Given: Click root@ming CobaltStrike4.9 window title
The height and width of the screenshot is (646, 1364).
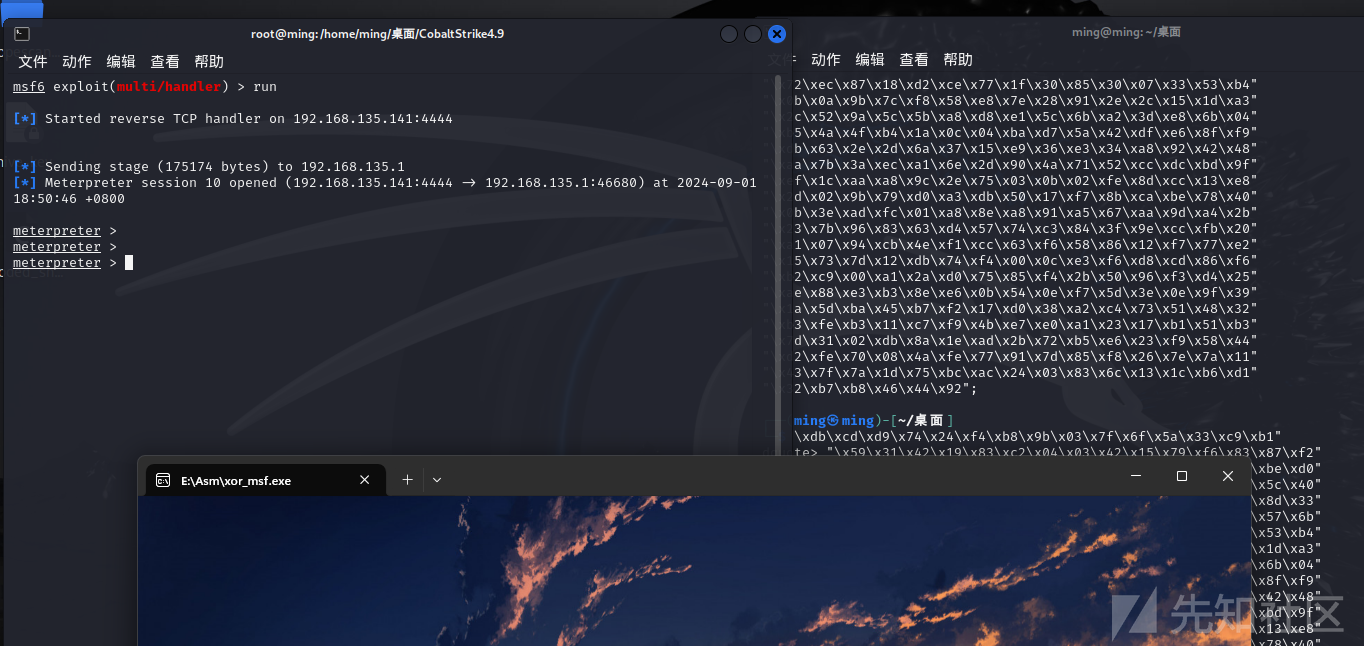Looking at the screenshot, I should click(x=377, y=34).
